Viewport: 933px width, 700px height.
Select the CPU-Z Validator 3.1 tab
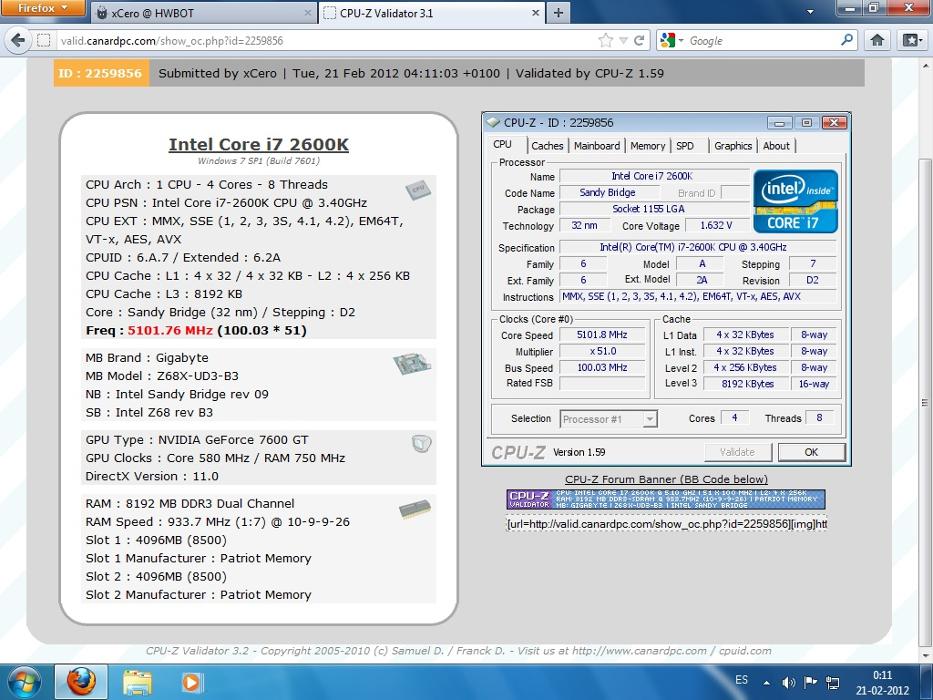(433, 13)
